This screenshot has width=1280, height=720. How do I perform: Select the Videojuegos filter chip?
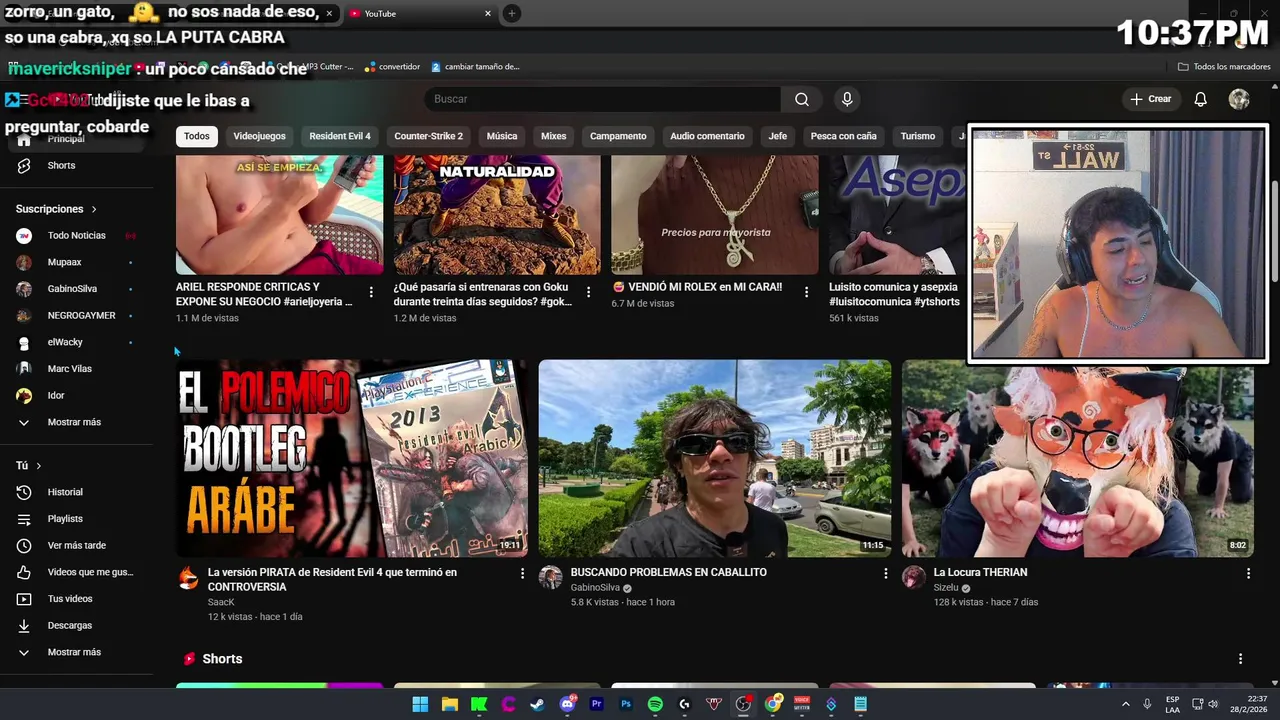click(x=259, y=136)
